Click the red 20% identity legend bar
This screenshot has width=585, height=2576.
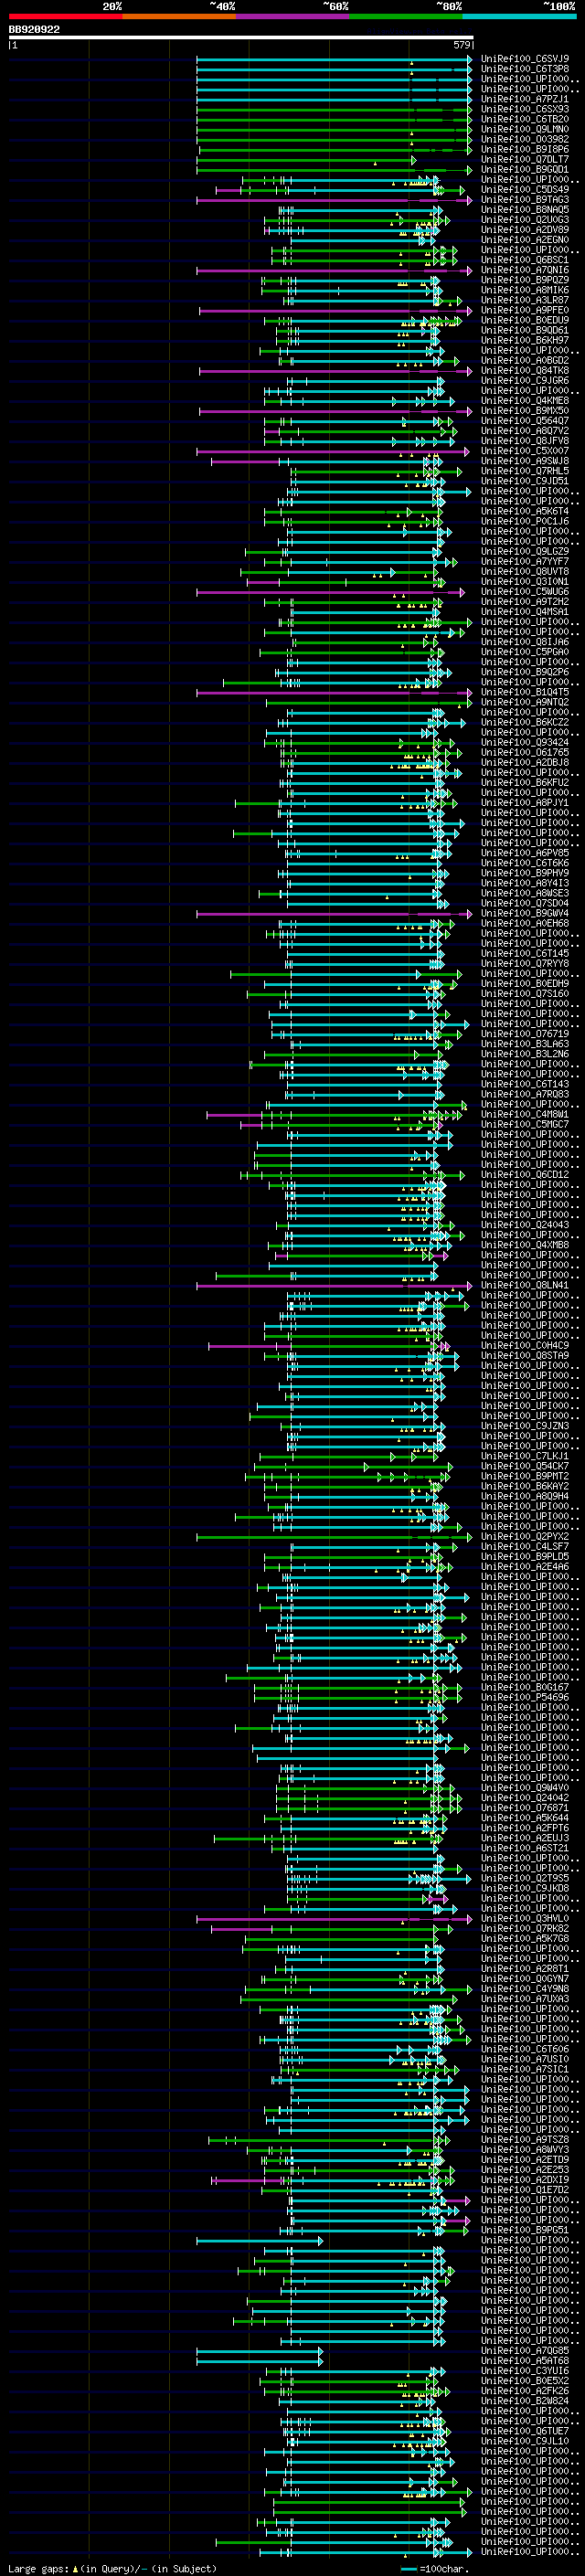click(x=65, y=16)
